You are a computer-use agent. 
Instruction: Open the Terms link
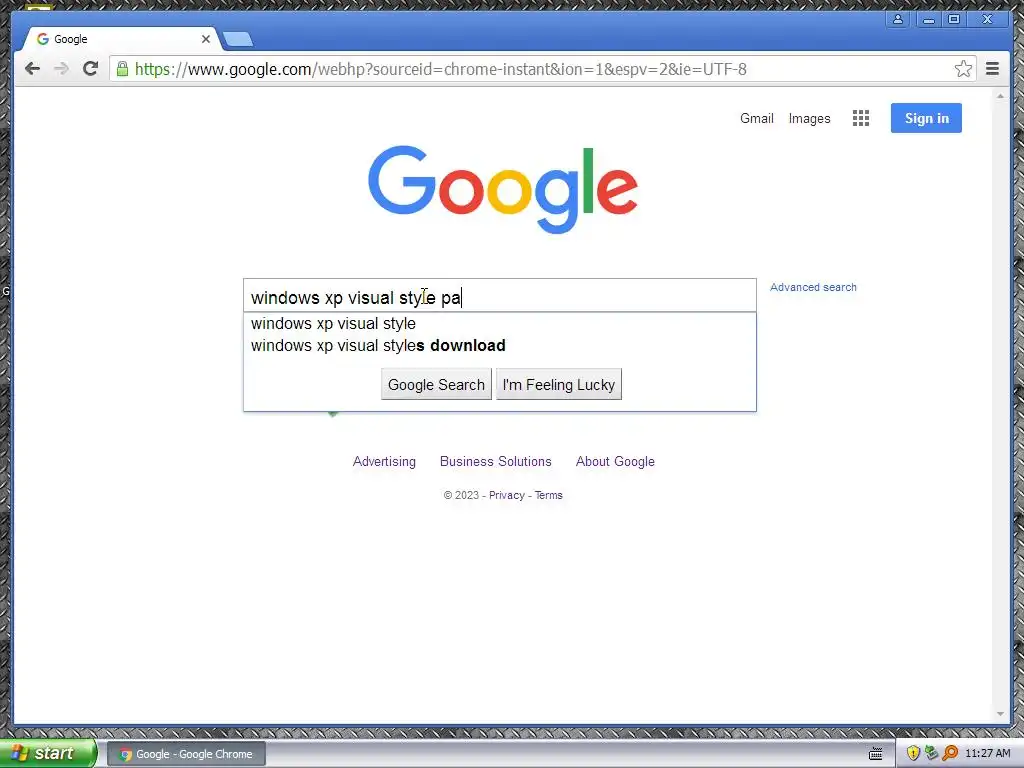point(549,495)
